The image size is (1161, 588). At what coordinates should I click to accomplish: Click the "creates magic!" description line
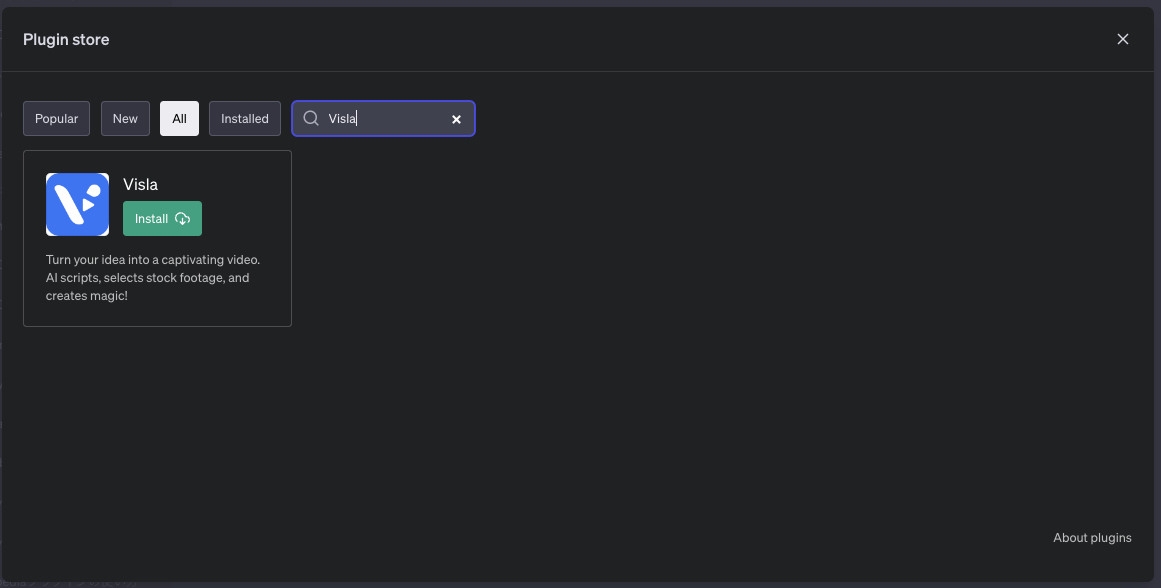tap(87, 296)
